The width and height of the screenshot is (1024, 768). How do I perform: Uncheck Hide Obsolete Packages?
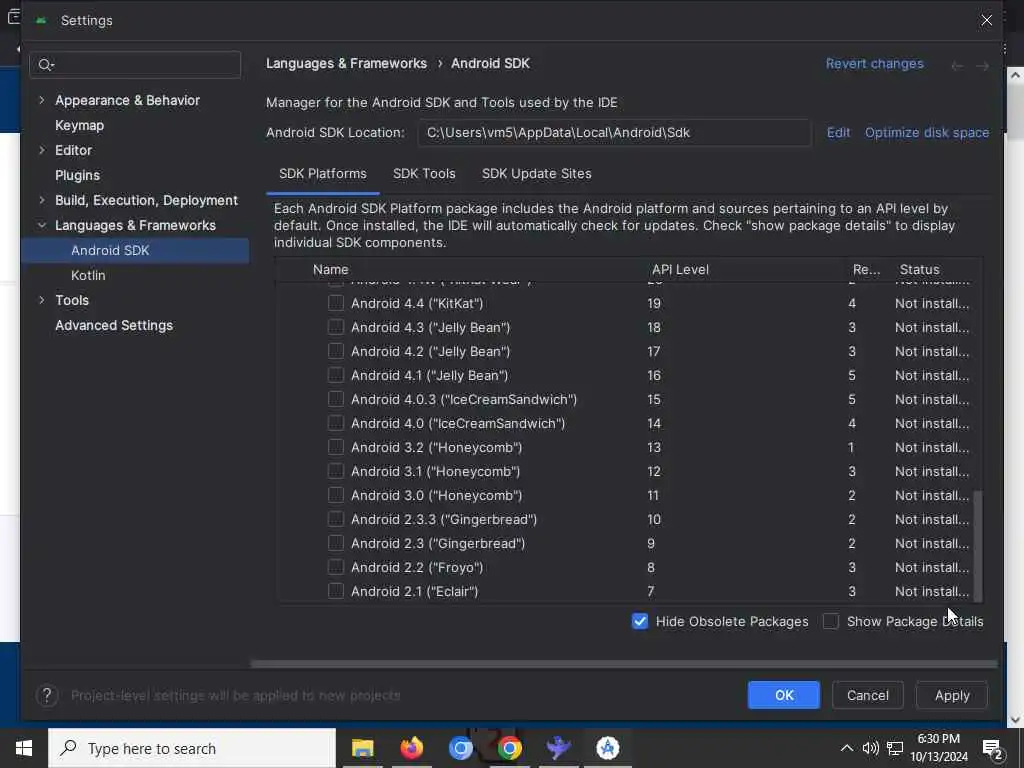coord(640,621)
